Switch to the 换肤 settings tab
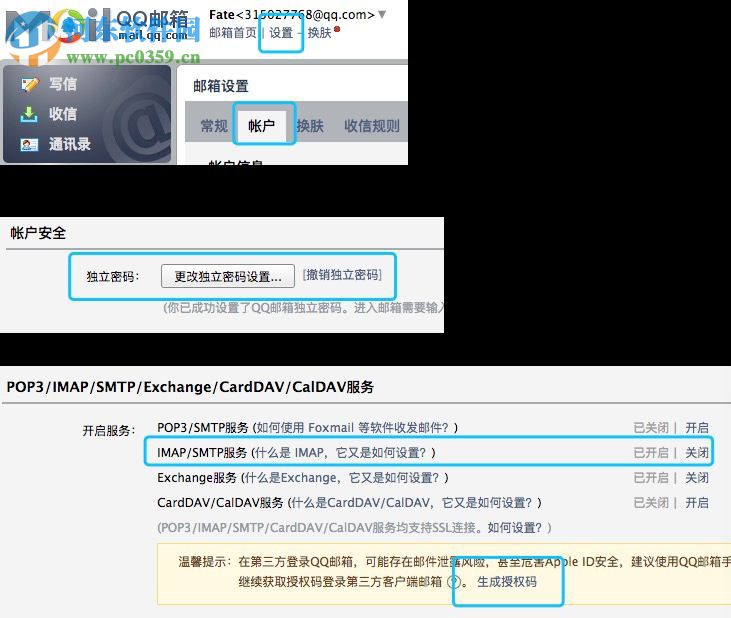The width and height of the screenshot is (731, 618). coord(310,125)
